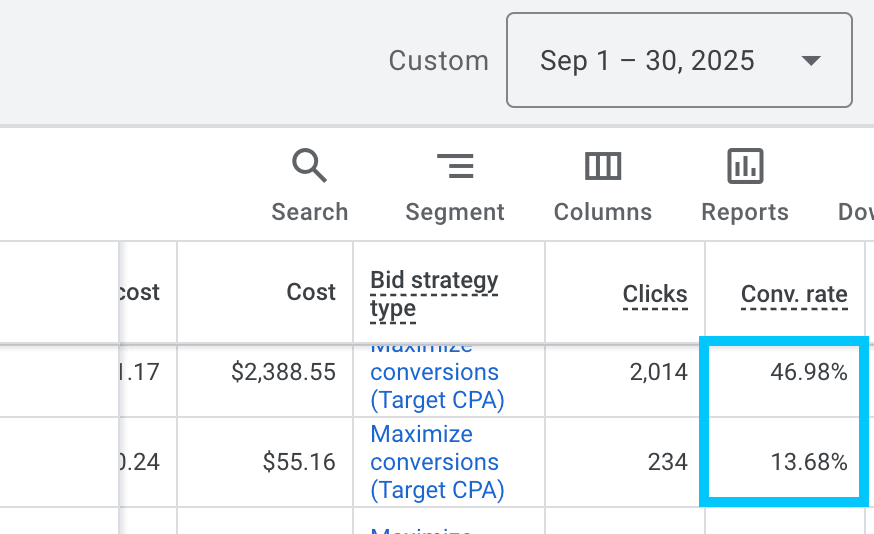Viewport: 874px width, 534px height.
Task: Click the Search magnifier icon
Action: (309, 166)
